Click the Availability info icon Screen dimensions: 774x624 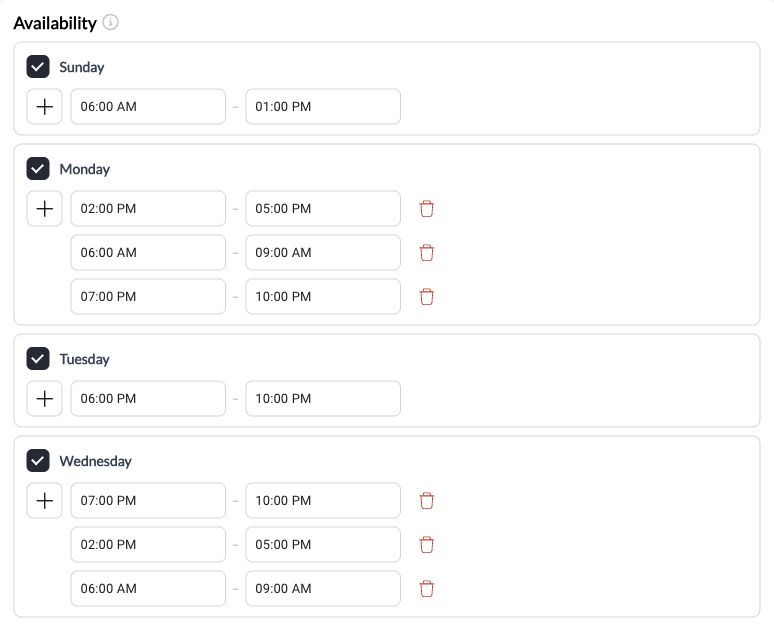coord(110,22)
